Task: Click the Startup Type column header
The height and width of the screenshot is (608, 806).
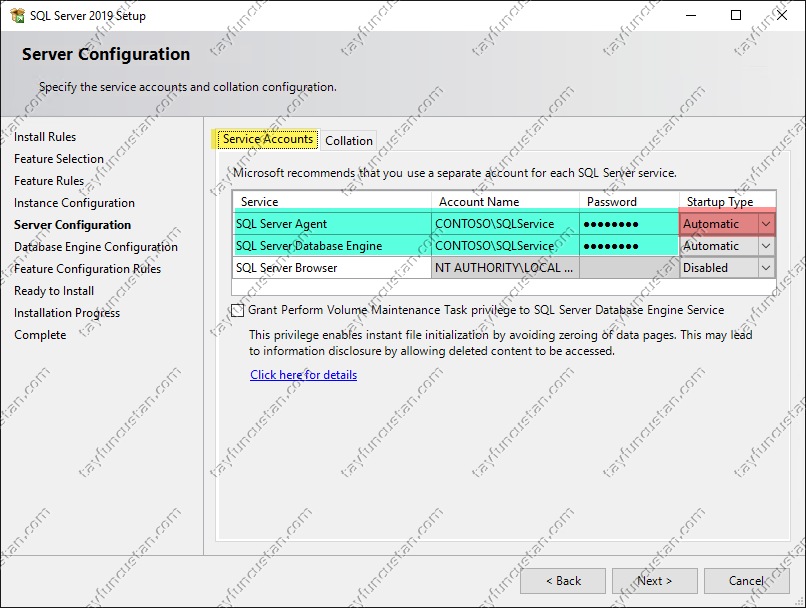Action: pos(727,201)
